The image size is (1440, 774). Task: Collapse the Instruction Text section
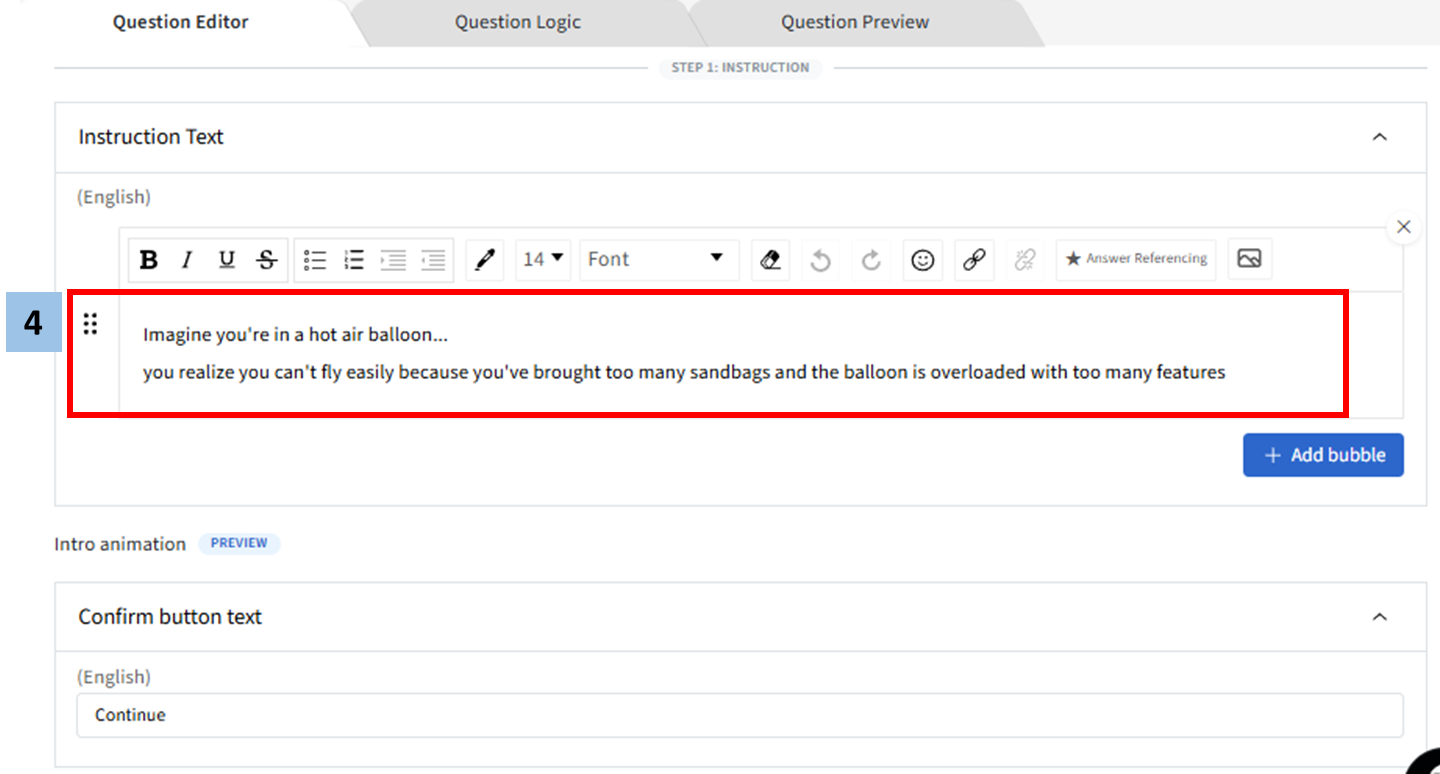click(x=1379, y=137)
